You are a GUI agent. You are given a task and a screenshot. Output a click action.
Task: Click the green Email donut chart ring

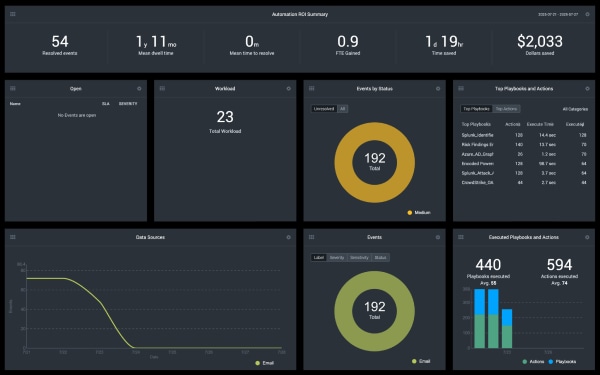(375, 281)
